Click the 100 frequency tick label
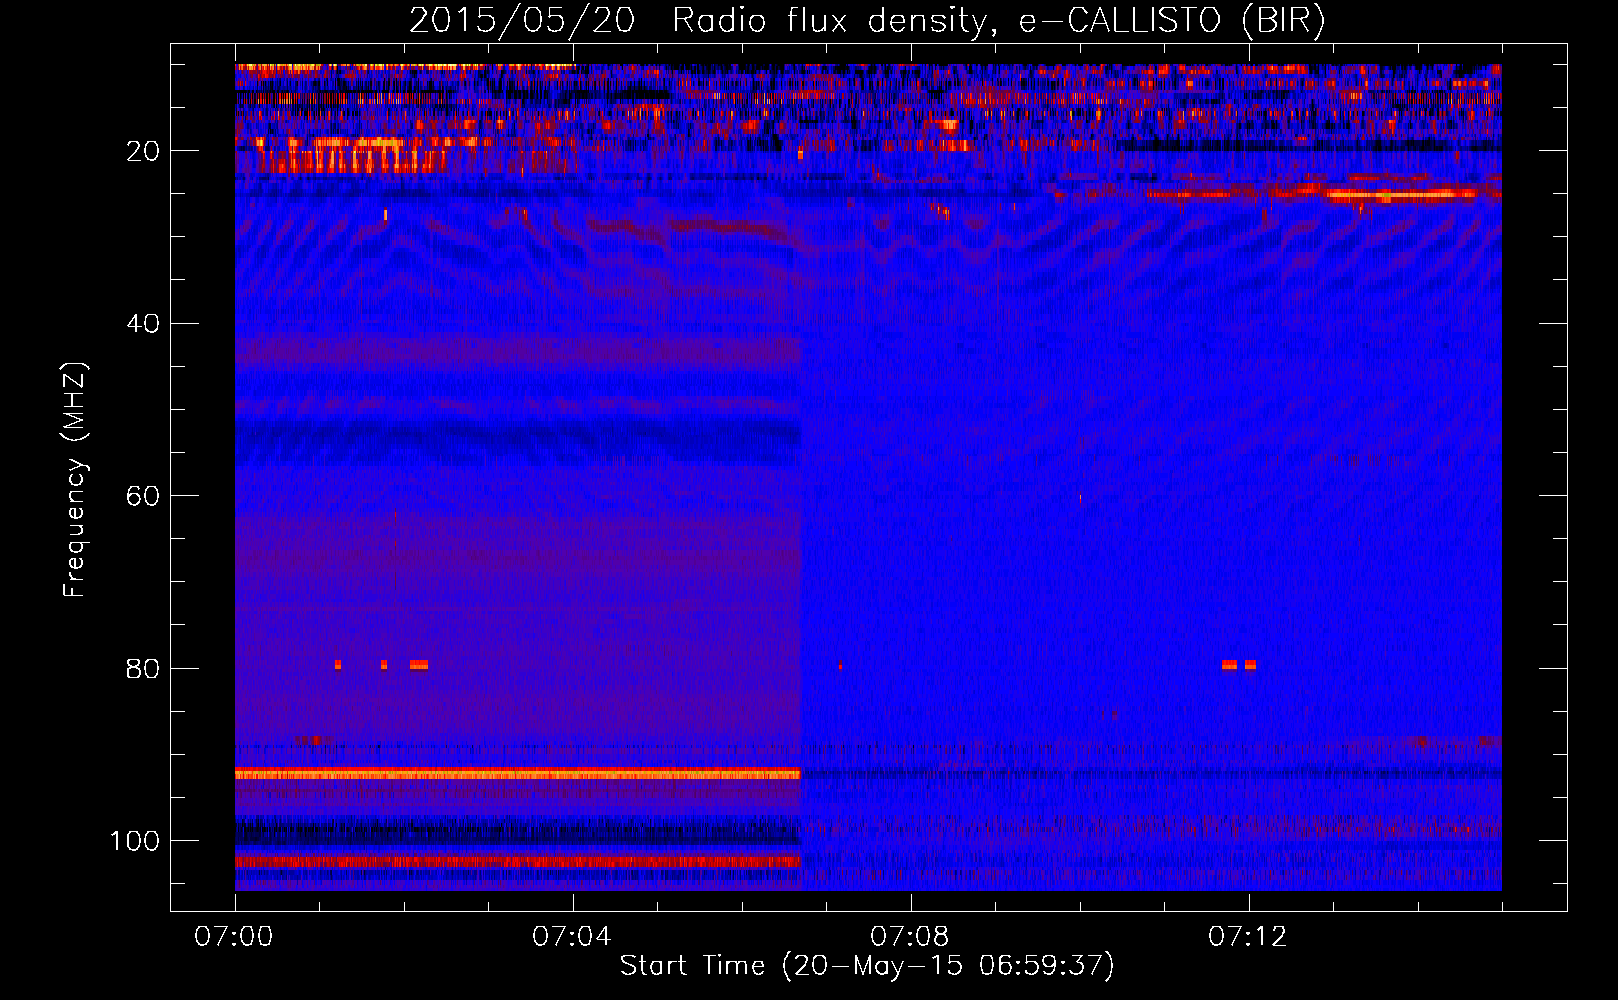The image size is (1618, 1000). (x=135, y=841)
